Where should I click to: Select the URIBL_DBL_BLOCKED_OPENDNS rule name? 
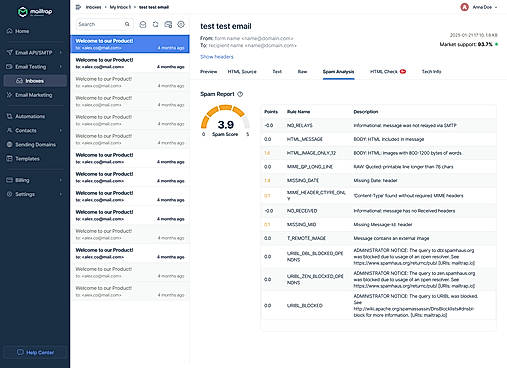coord(315,256)
